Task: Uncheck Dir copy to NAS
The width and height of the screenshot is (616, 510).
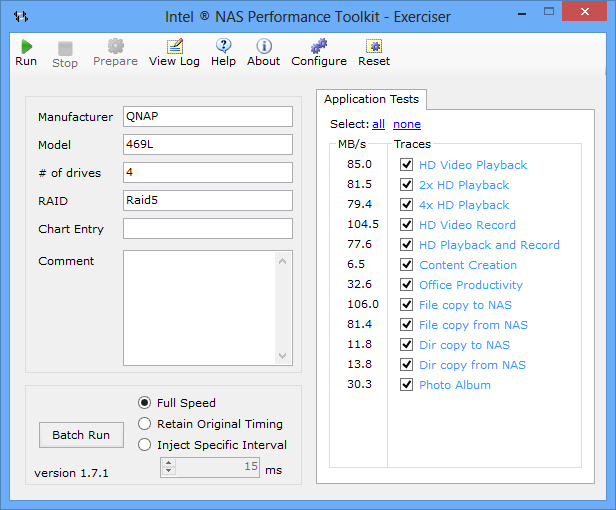Action: [x=406, y=345]
